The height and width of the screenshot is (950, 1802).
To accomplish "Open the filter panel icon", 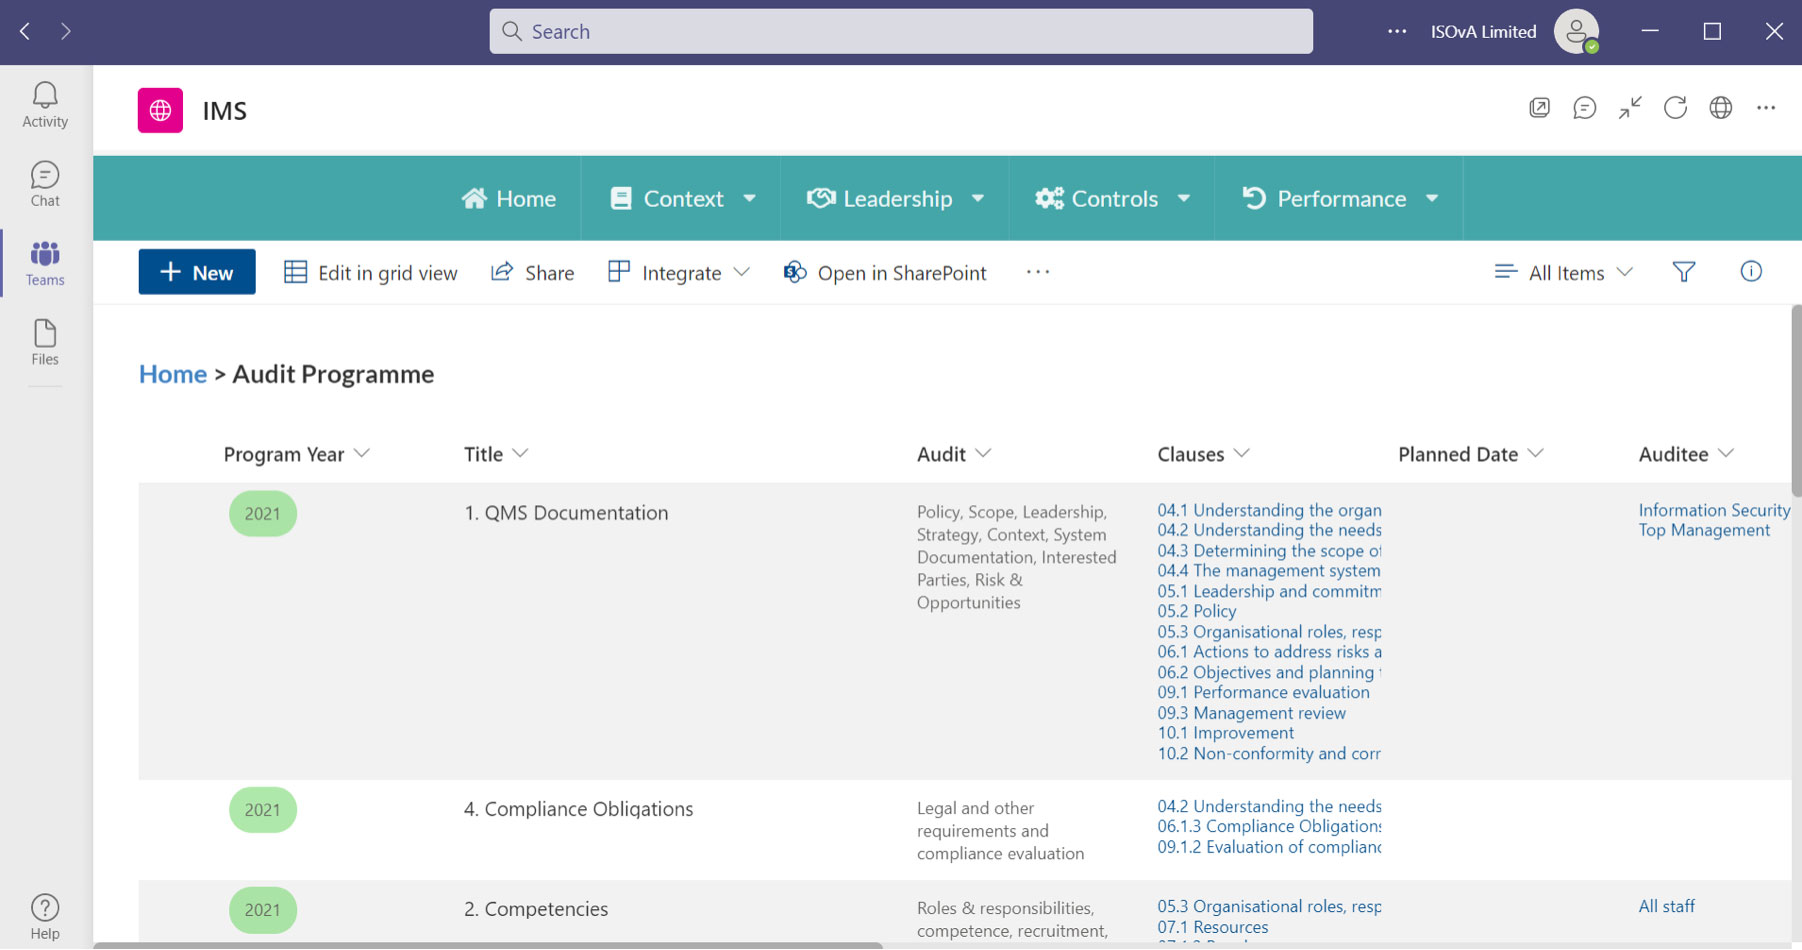I will point(1684,271).
